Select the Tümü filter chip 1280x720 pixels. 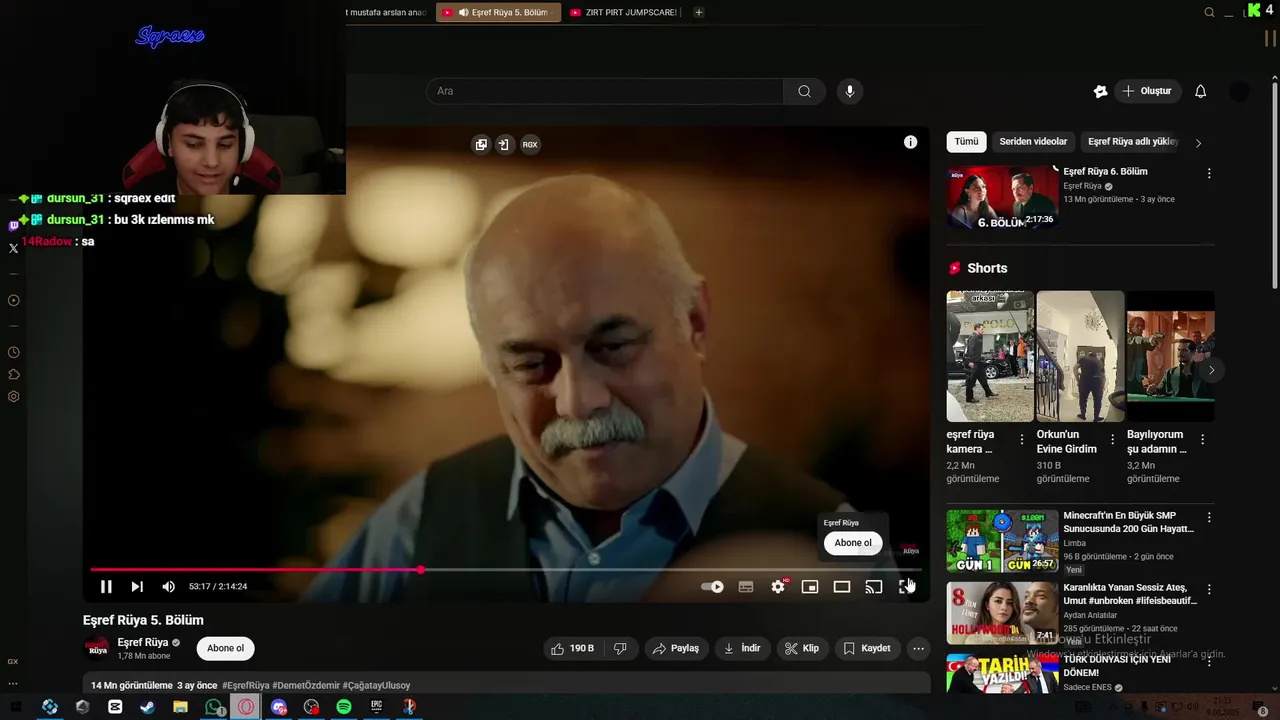(966, 142)
